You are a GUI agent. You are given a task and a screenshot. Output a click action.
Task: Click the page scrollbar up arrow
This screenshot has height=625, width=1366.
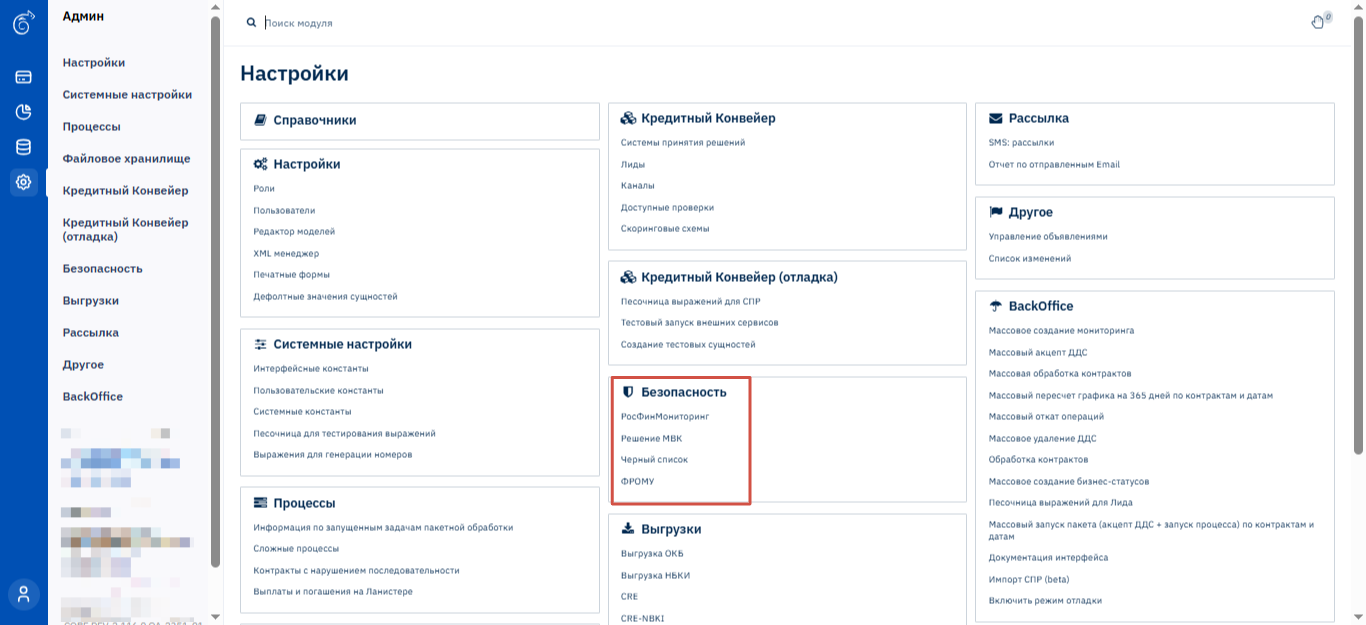pyautogui.click(x=1358, y=7)
